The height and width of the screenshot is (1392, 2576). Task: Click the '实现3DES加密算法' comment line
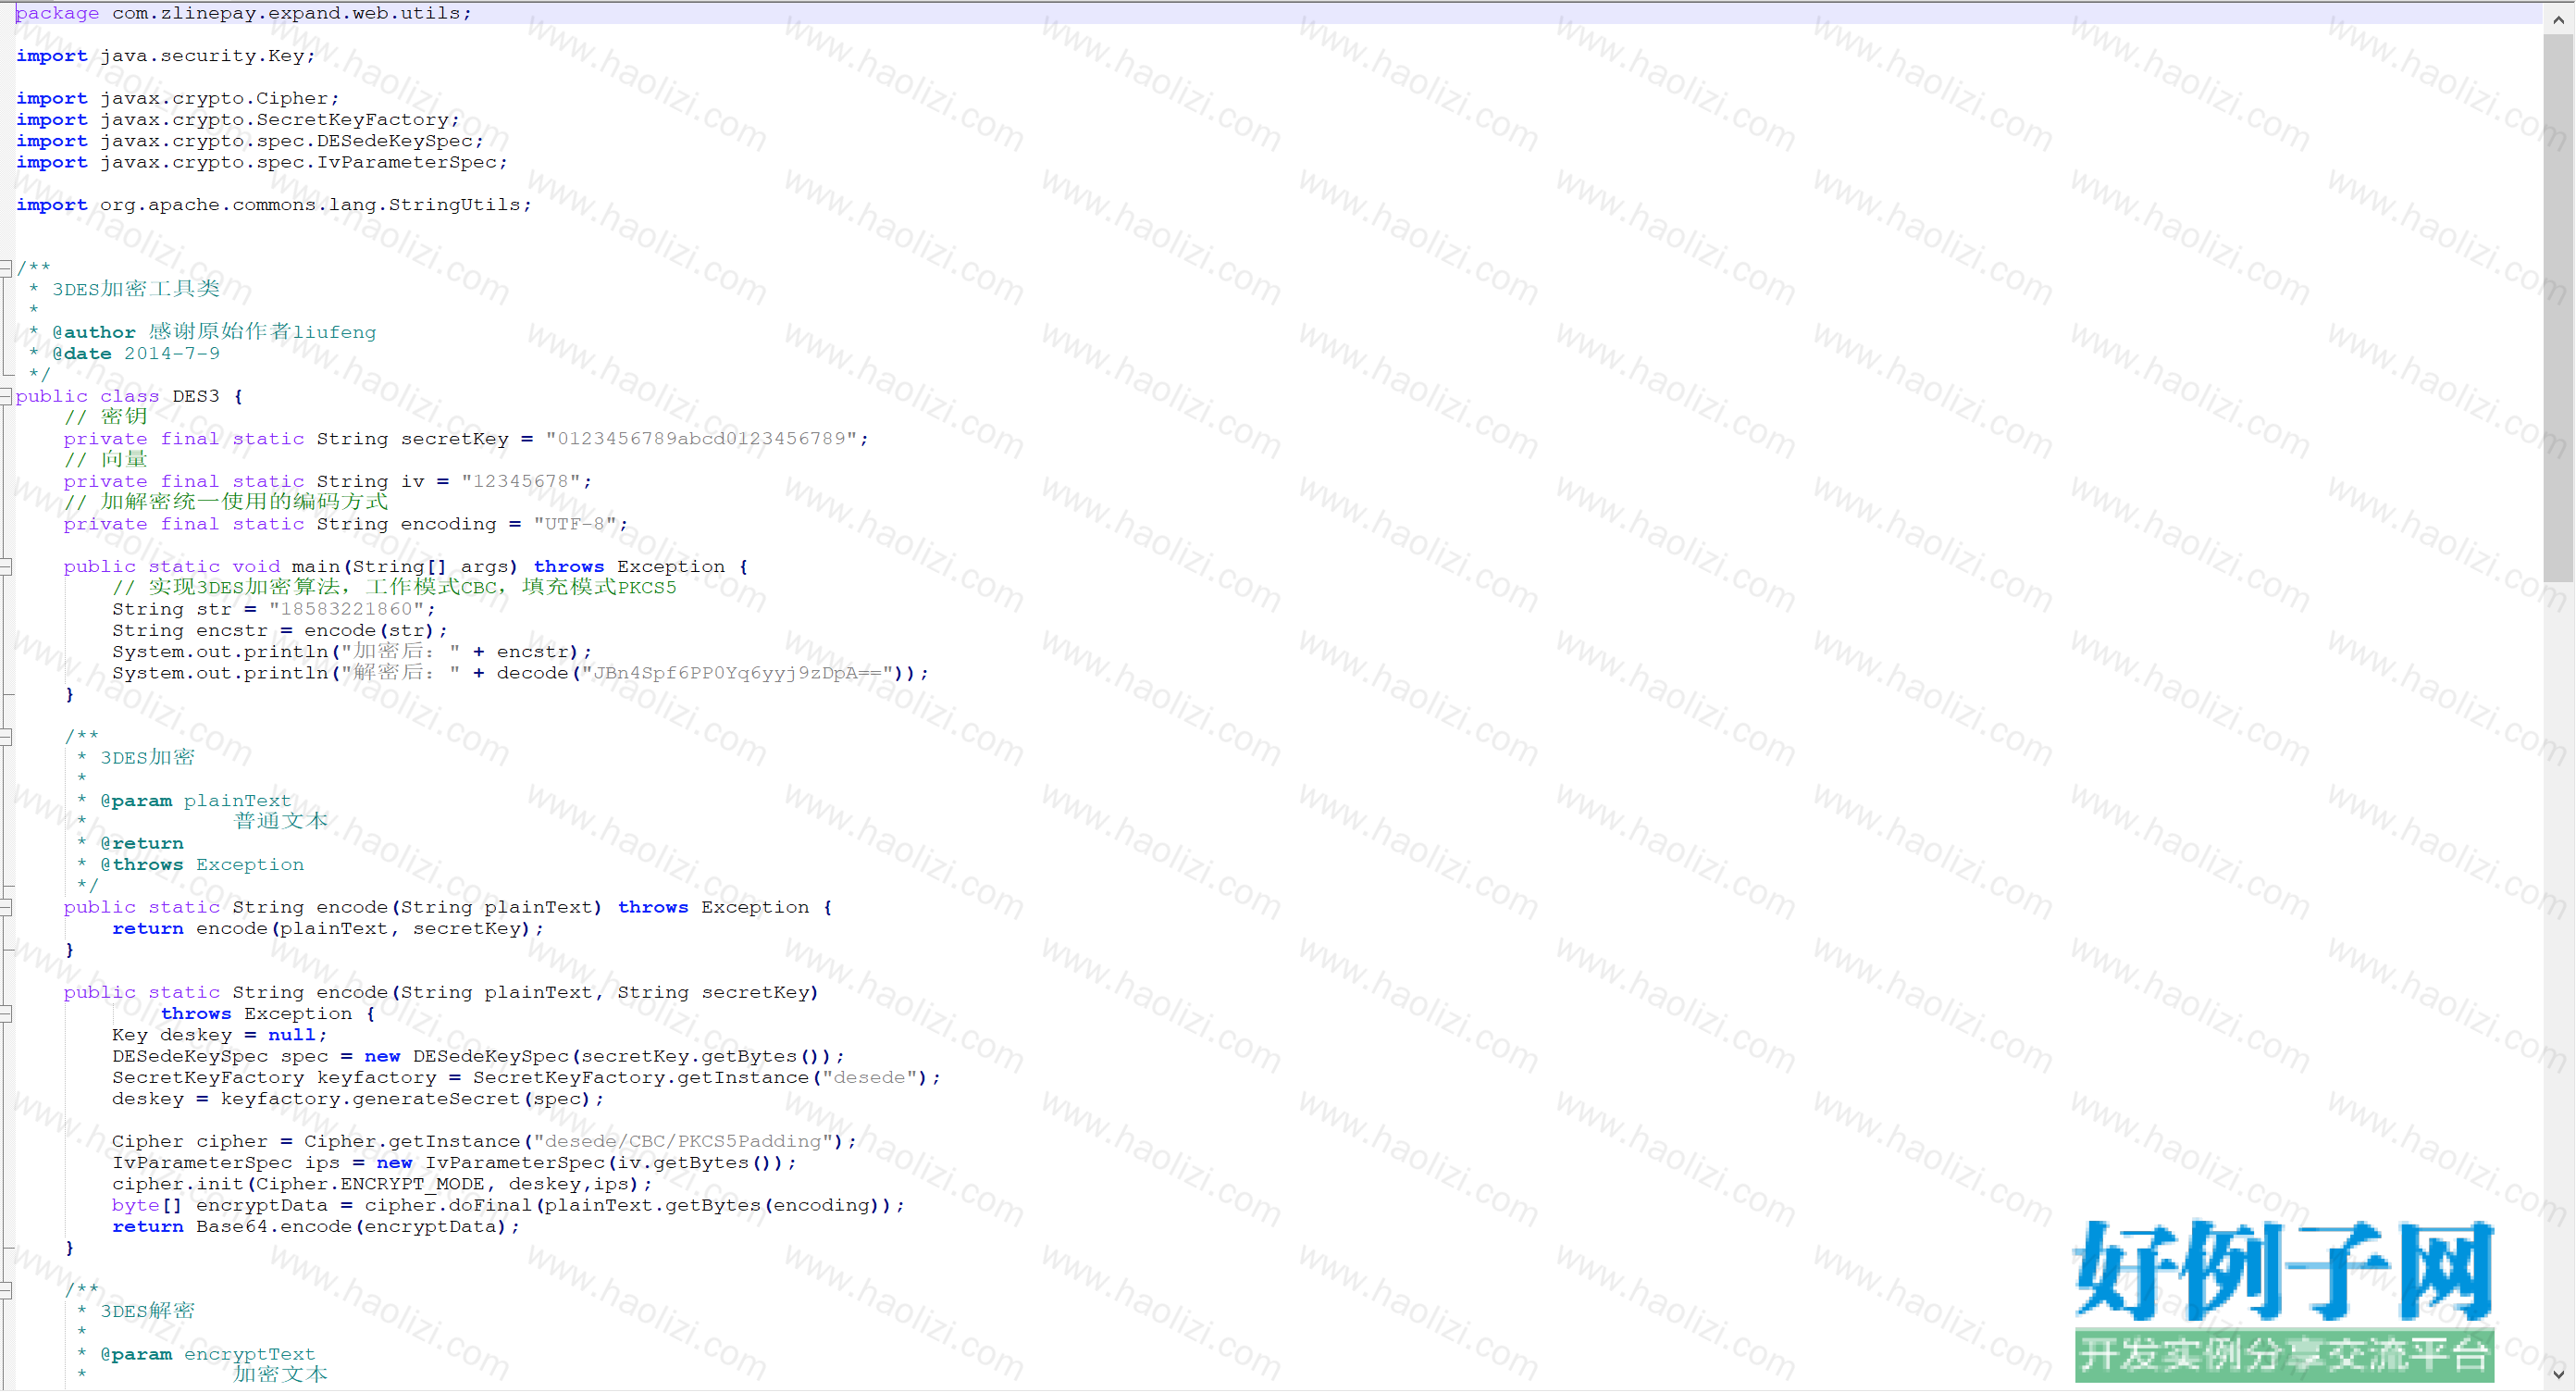coord(395,588)
